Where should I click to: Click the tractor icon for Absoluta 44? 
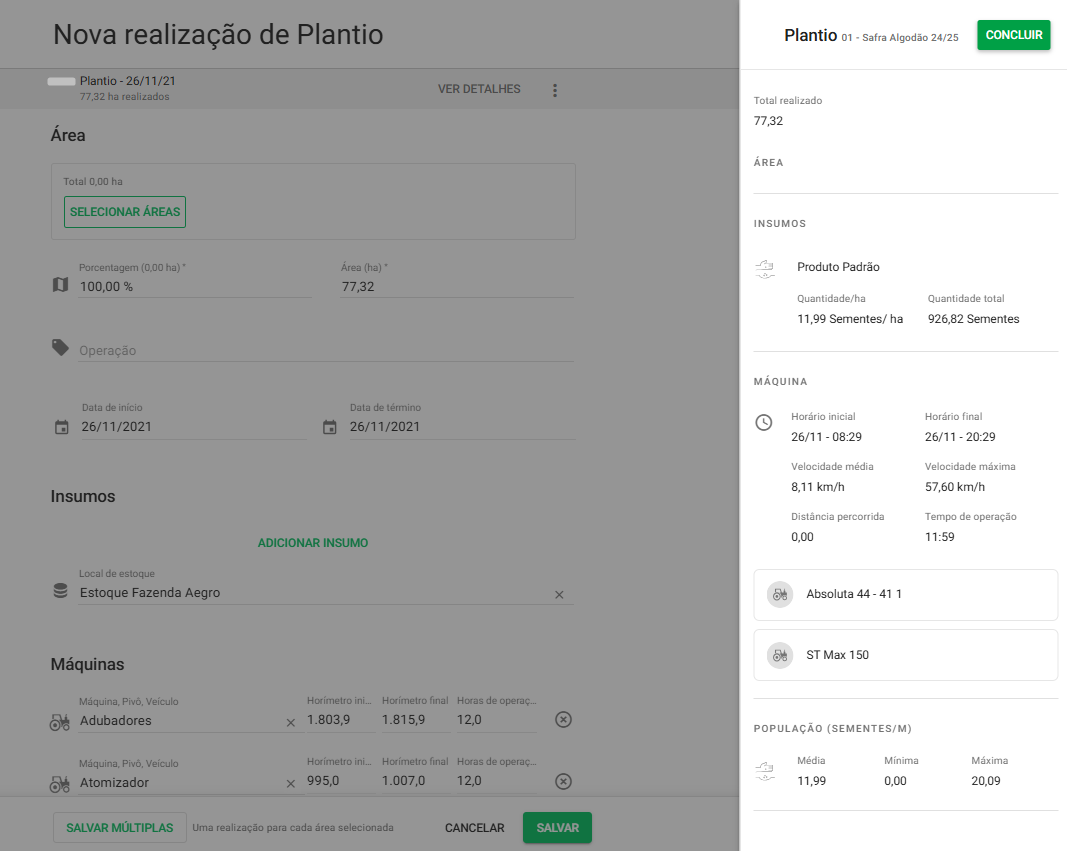780,594
